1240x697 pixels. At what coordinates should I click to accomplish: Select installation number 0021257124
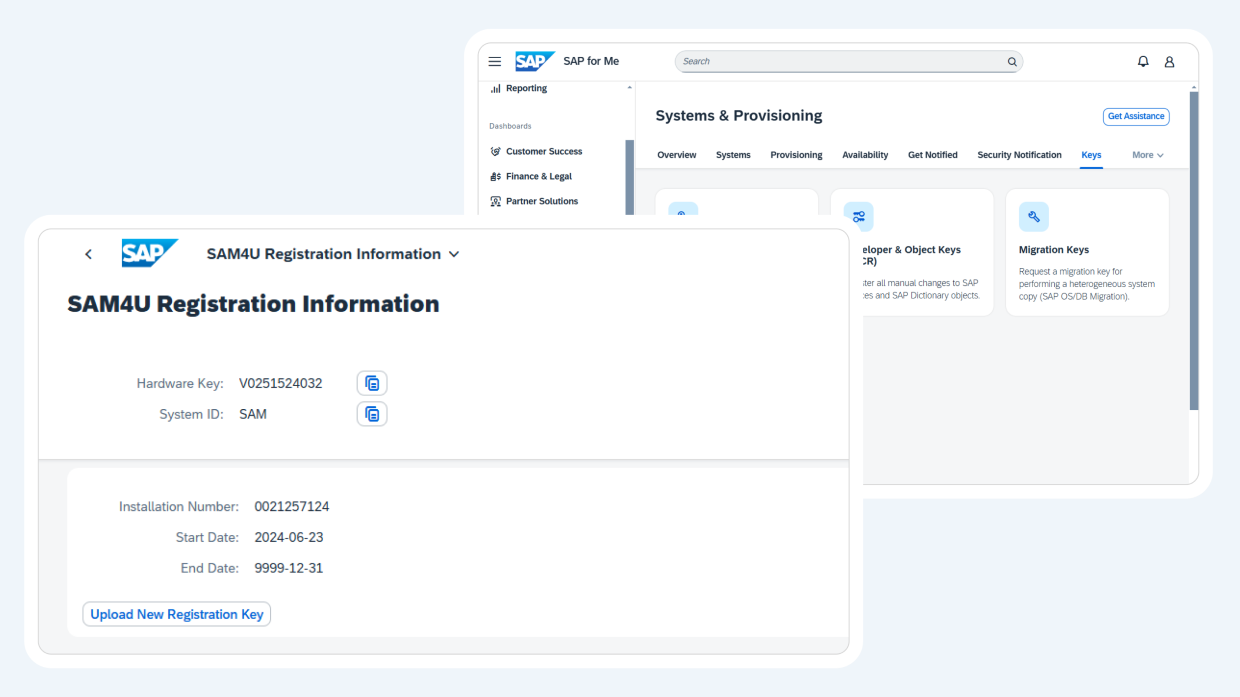(292, 507)
